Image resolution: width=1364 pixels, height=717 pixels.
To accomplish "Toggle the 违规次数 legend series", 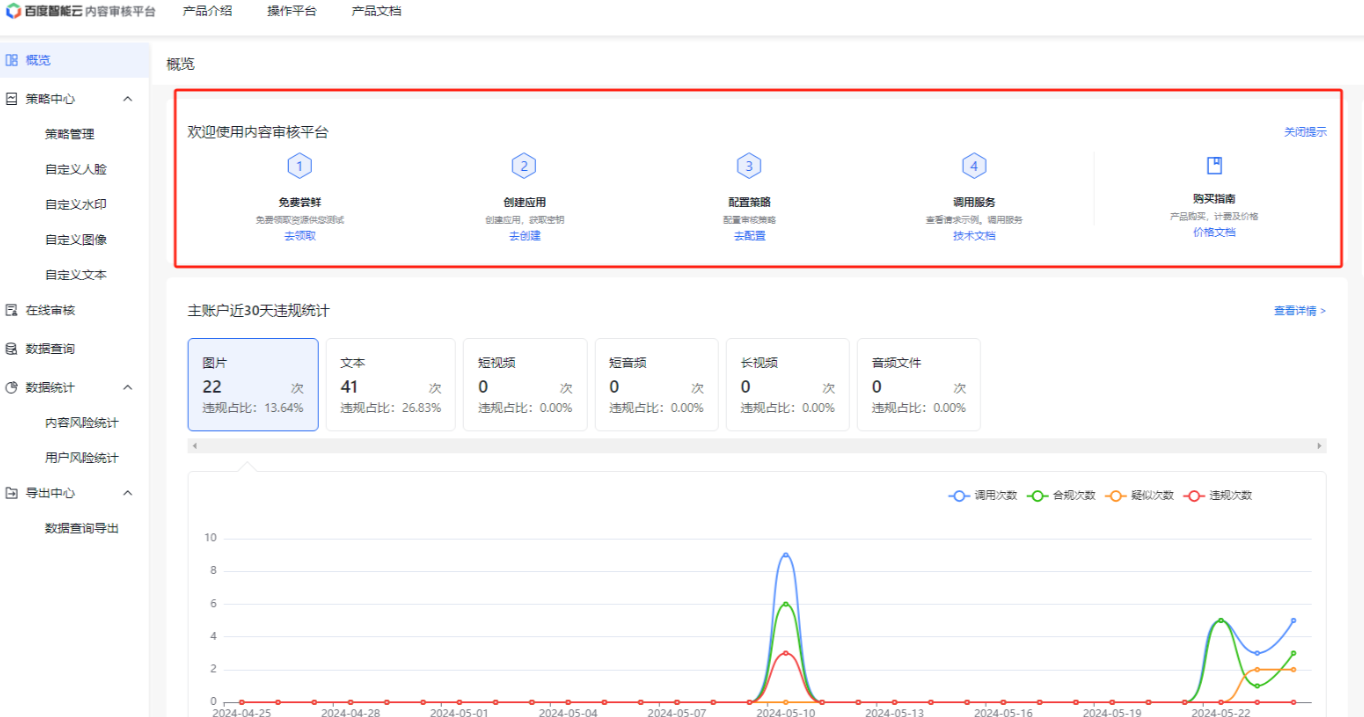I will tap(1217, 495).
